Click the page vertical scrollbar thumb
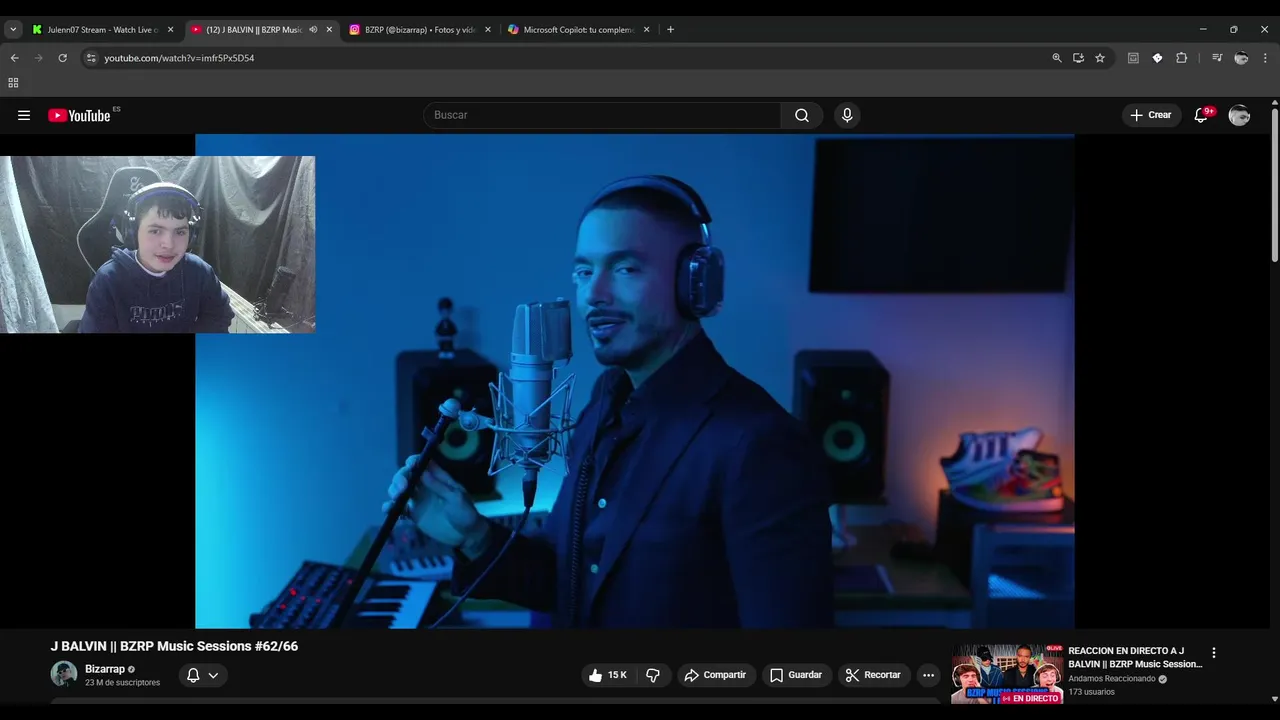 (x=1274, y=185)
